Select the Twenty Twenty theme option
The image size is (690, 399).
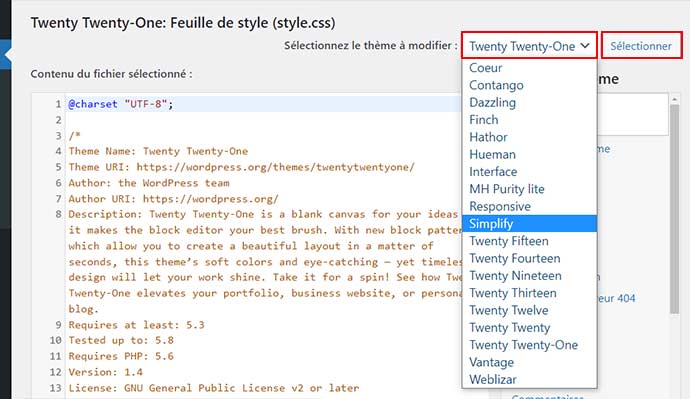[x=529, y=327]
